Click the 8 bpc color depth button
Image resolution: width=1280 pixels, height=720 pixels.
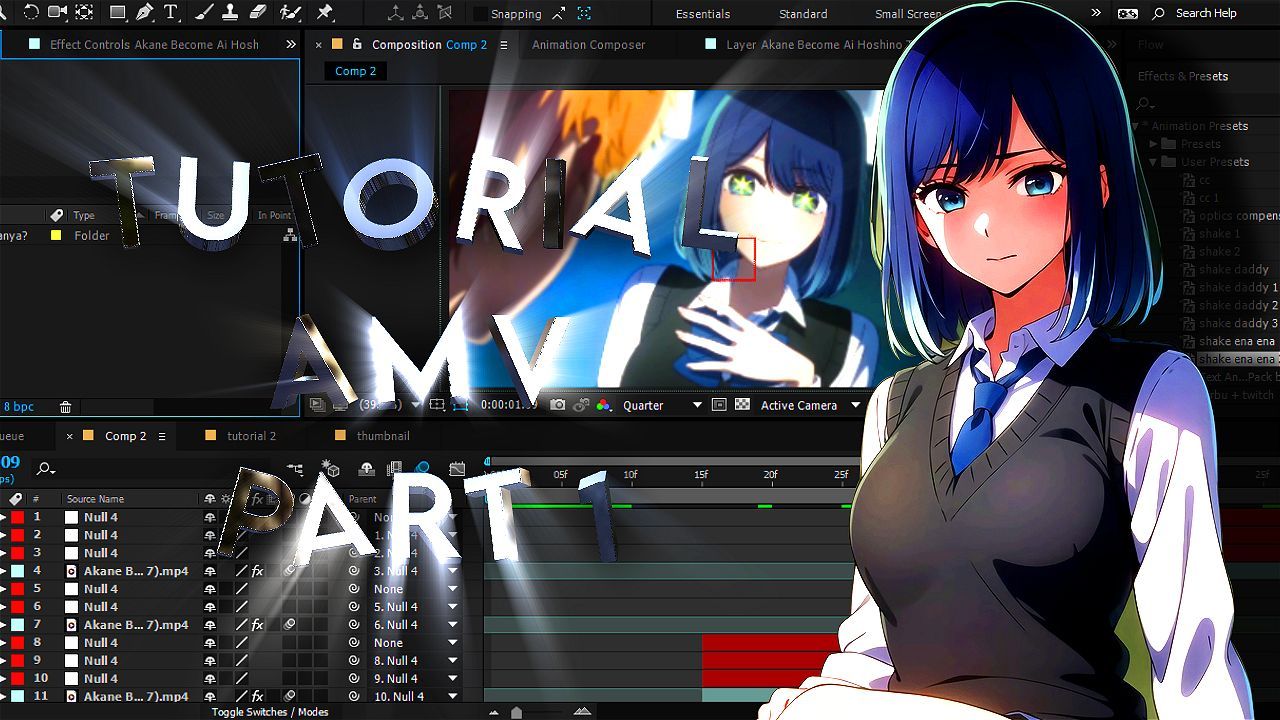18,407
